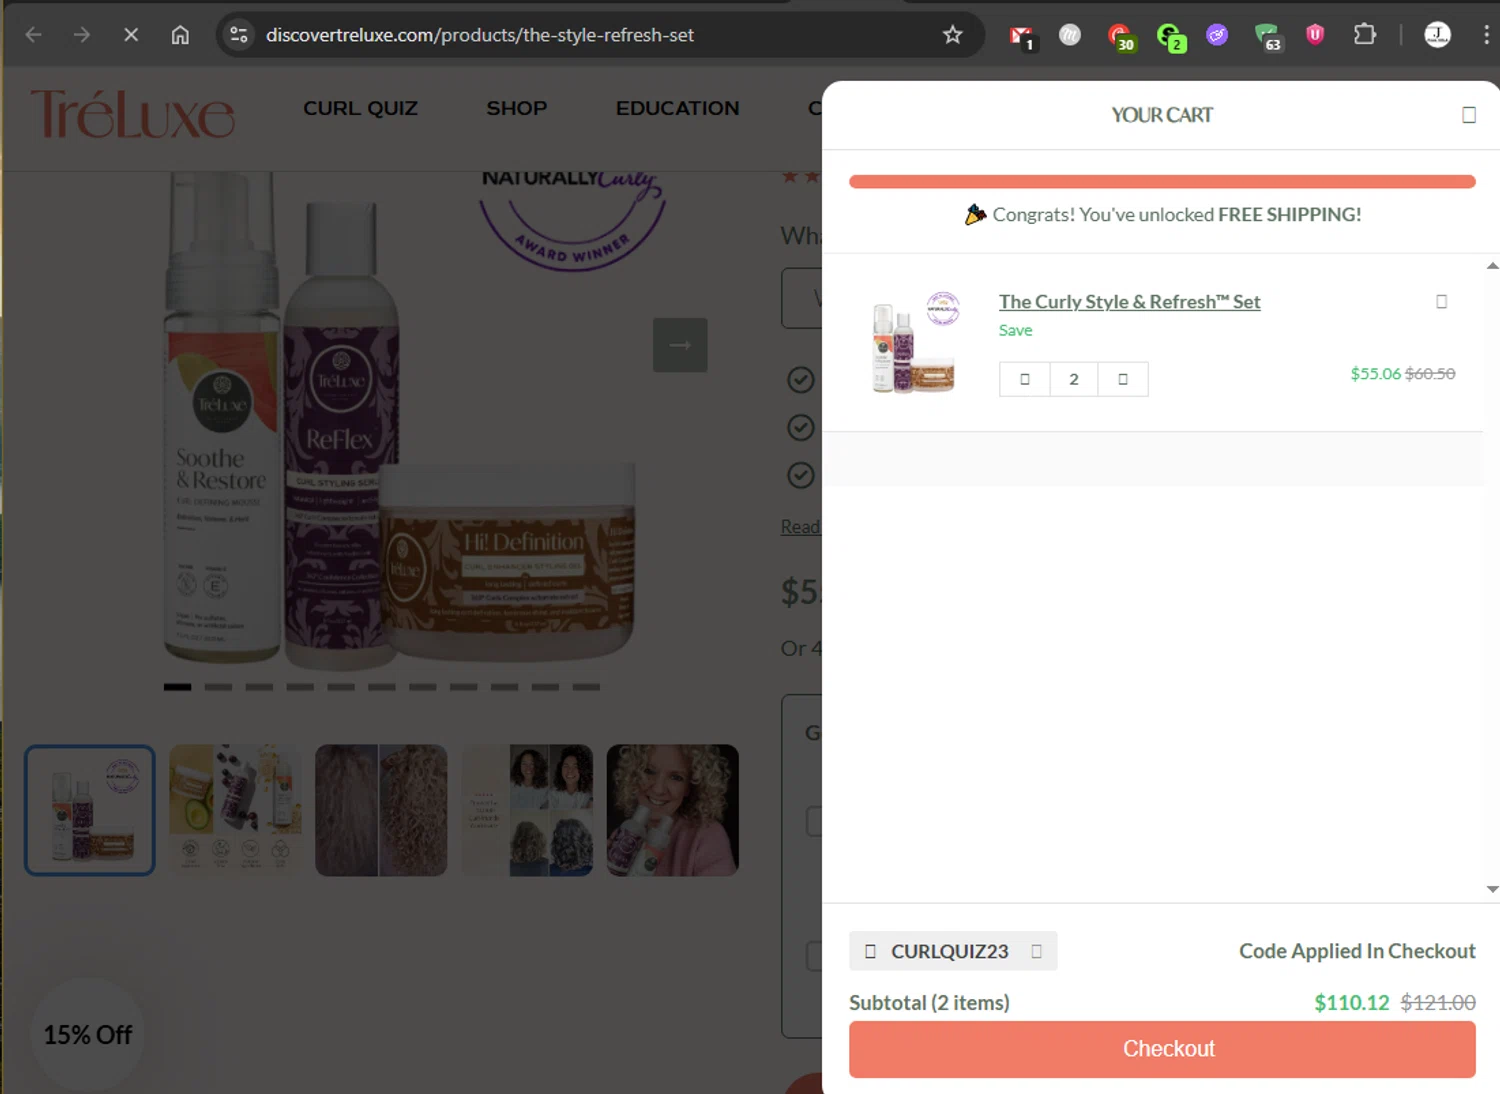Remove the CURLQUIZ23 discount code
1500x1094 pixels.
click(x=1036, y=951)
